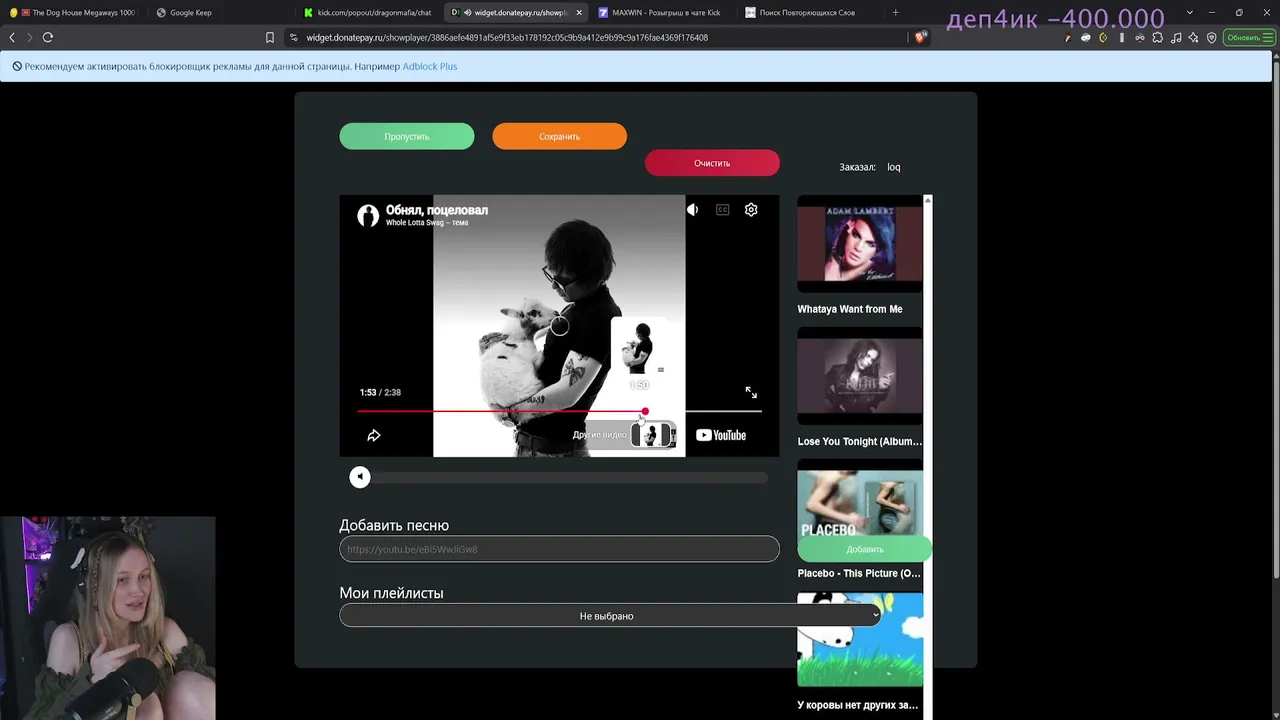Click the 'Заказал: loq' requester label
This screenshot has width=1280, height=720.
pos(870,167)
